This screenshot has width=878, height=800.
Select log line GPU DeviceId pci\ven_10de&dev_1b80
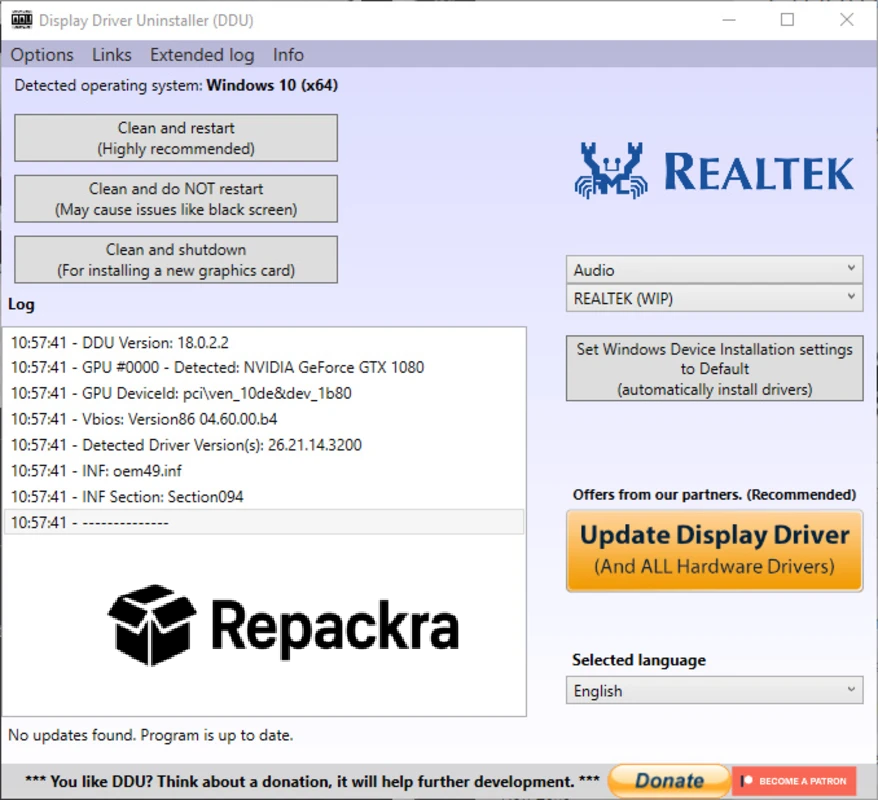(264, 394)
